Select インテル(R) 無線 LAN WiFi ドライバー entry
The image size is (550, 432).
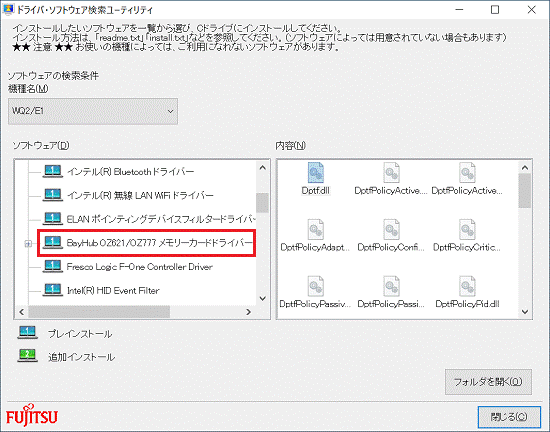pos(140,195)
